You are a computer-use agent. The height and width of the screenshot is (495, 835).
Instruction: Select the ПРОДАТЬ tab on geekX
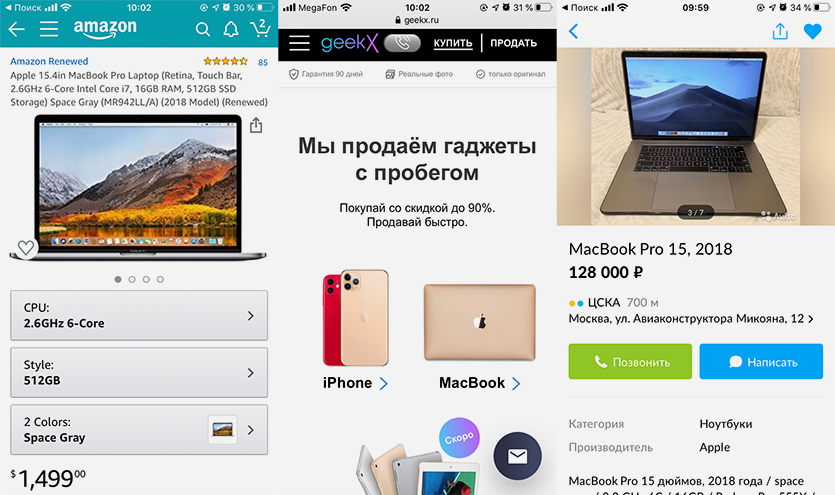click(x=513, y=43)
